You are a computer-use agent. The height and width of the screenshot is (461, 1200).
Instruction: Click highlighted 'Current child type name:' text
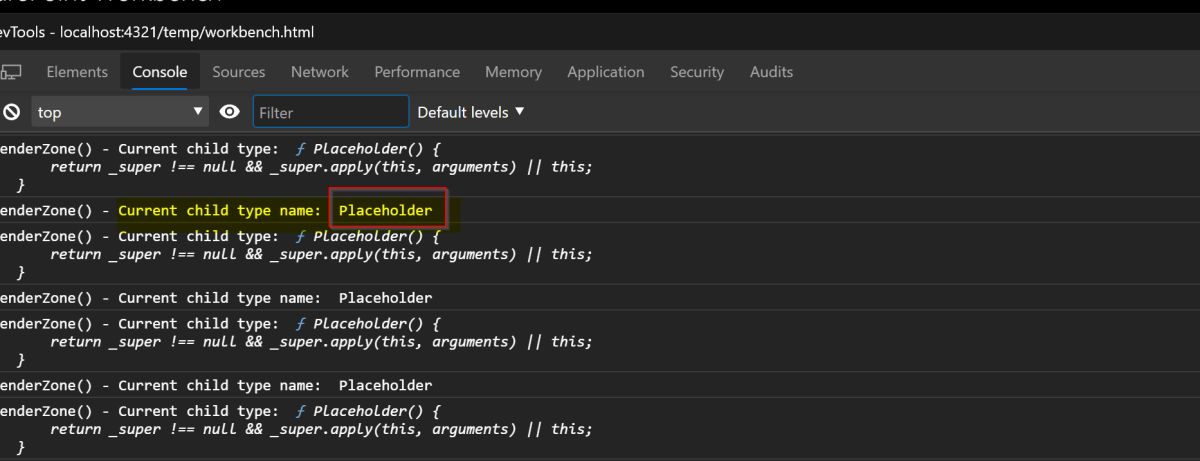tap(220, 211)
